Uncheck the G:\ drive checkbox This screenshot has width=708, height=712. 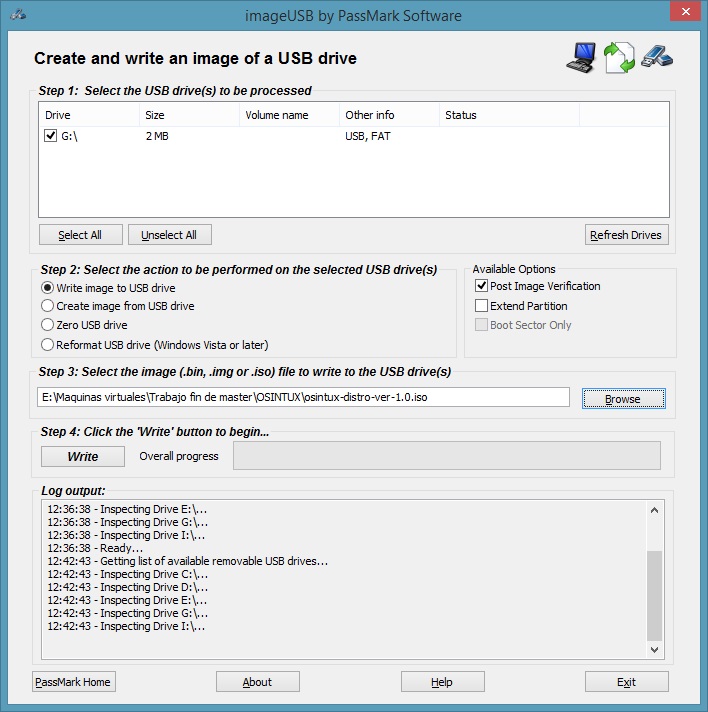(x=51, y=136)
